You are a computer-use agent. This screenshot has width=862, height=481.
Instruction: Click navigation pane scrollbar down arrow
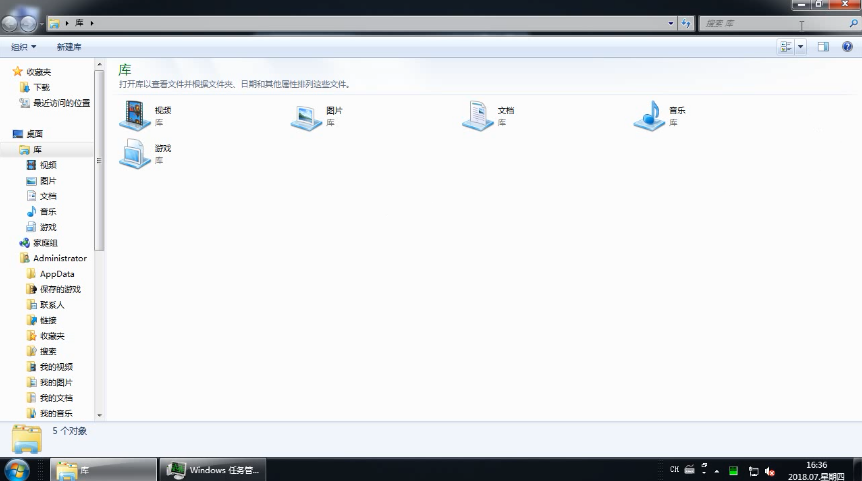pyautogui.click(x=100, y=416)
